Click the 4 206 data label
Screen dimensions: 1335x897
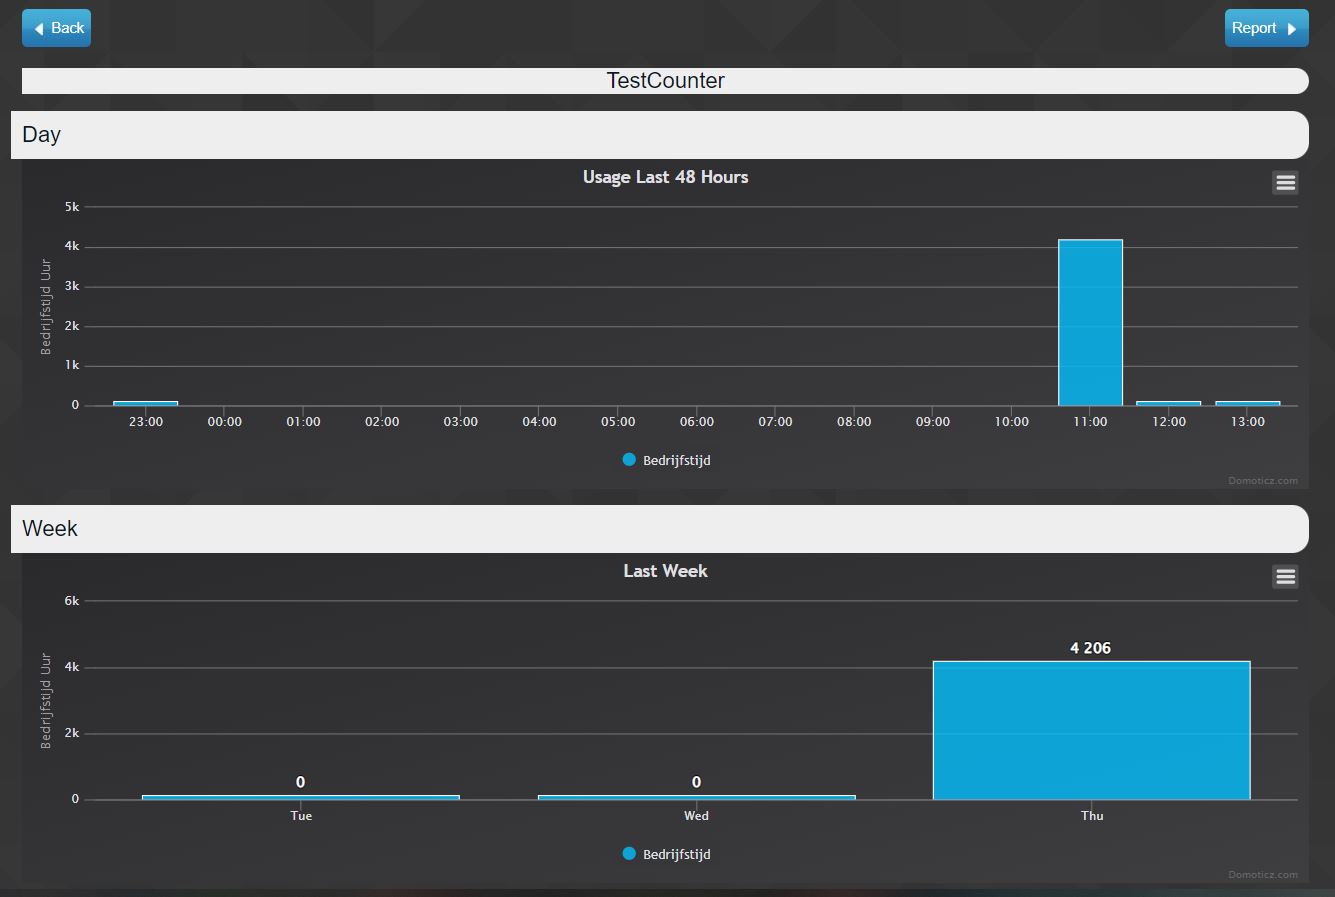point(1090,648)
